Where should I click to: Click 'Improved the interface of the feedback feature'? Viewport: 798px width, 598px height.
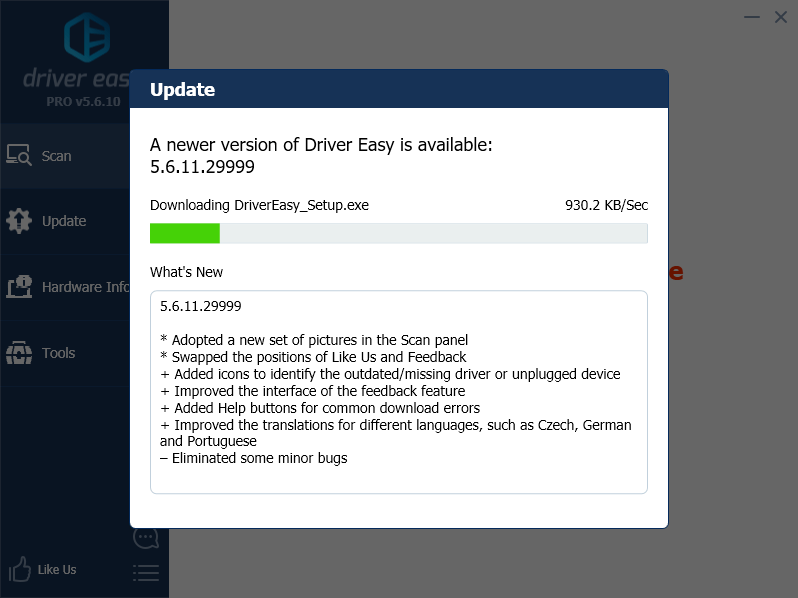(x=312, y=391)
